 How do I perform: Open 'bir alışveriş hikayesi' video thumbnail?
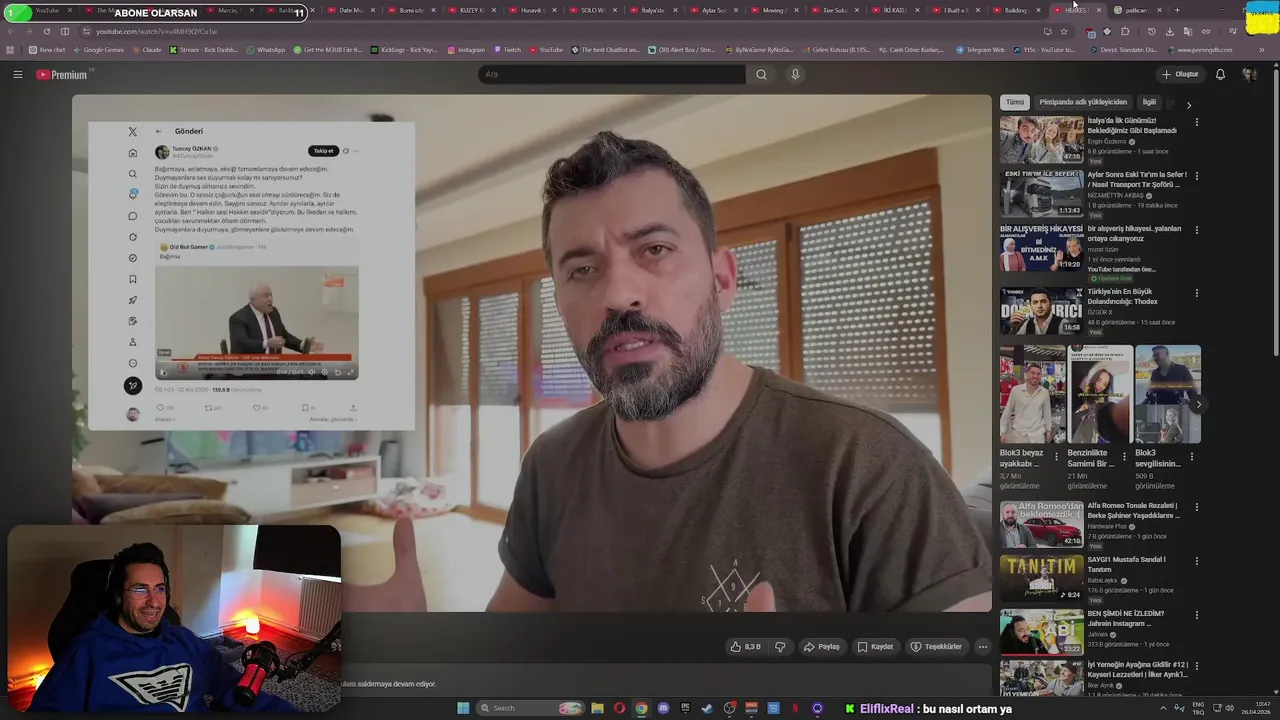[x=1041, y=247]
